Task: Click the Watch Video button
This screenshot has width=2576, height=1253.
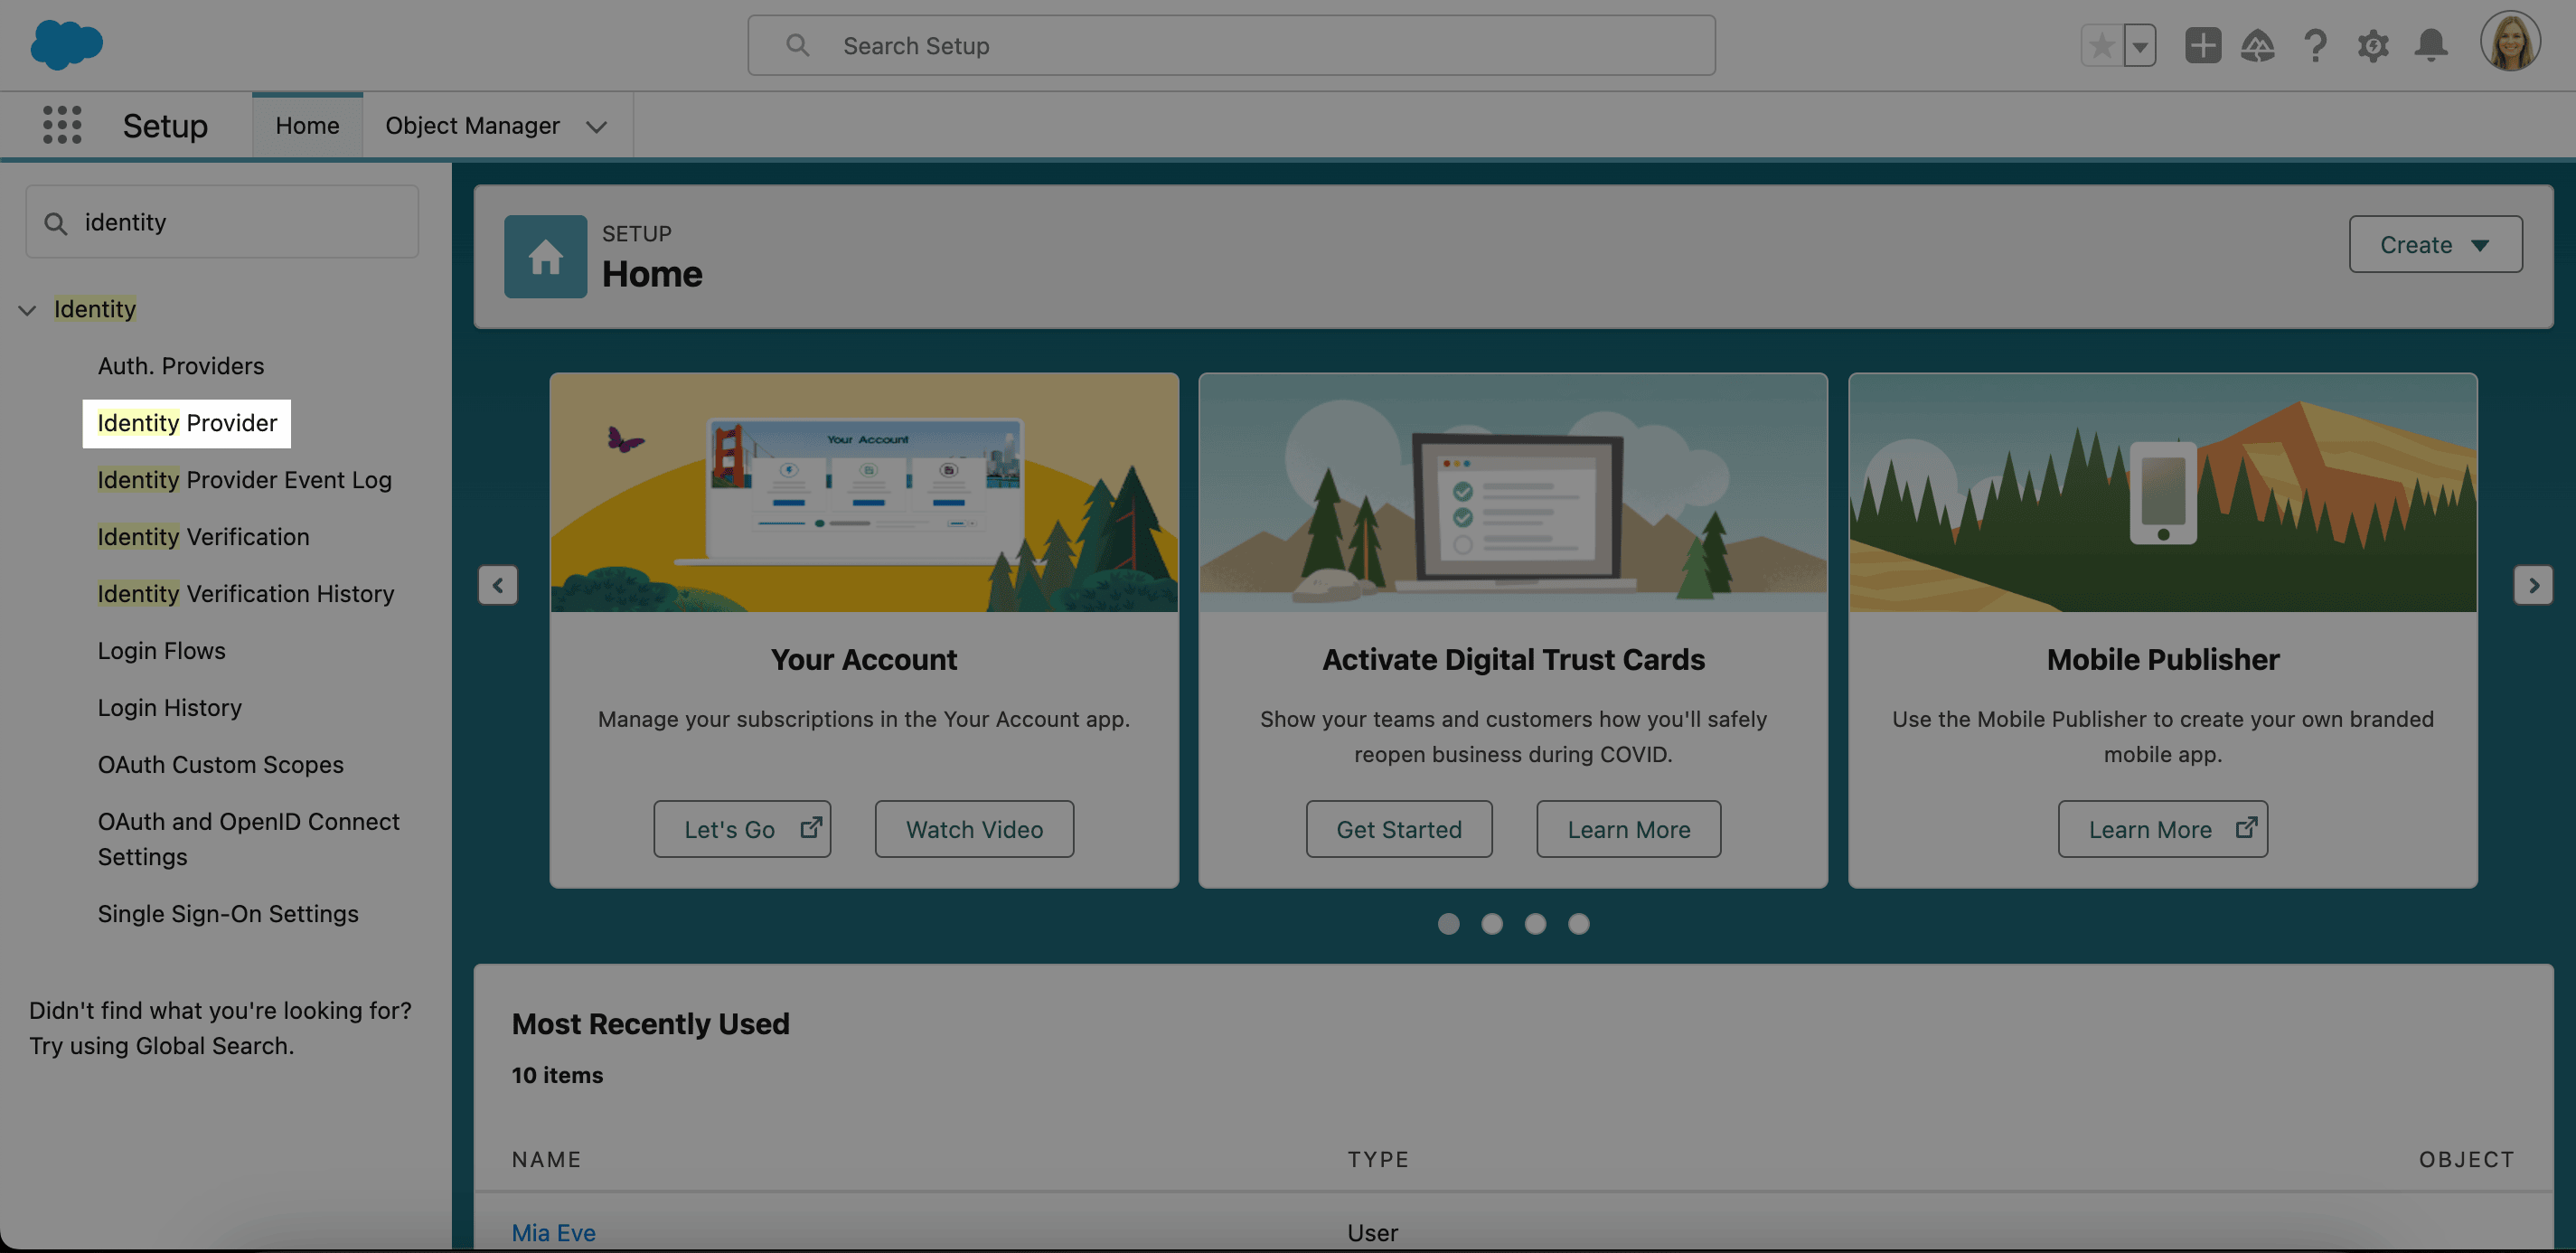Action: pyautogui.click(x=974, y=829)
